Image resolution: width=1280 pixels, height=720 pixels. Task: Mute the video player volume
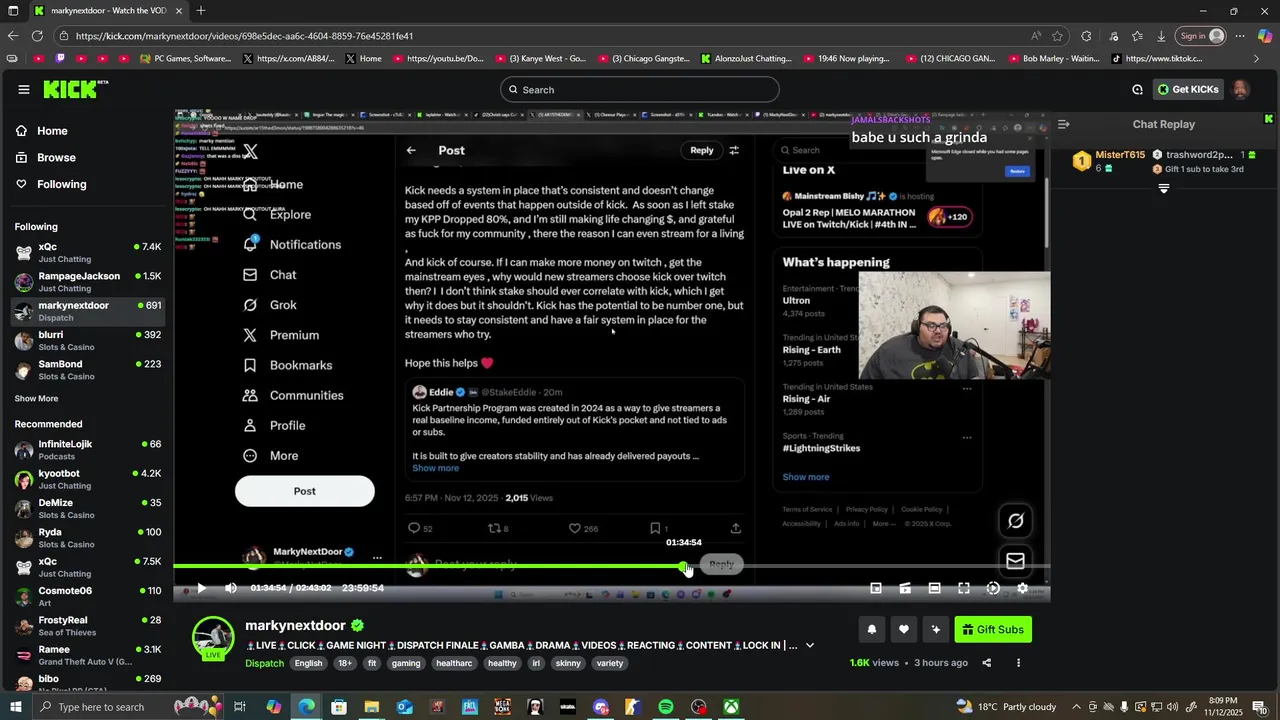click(231, 588)
